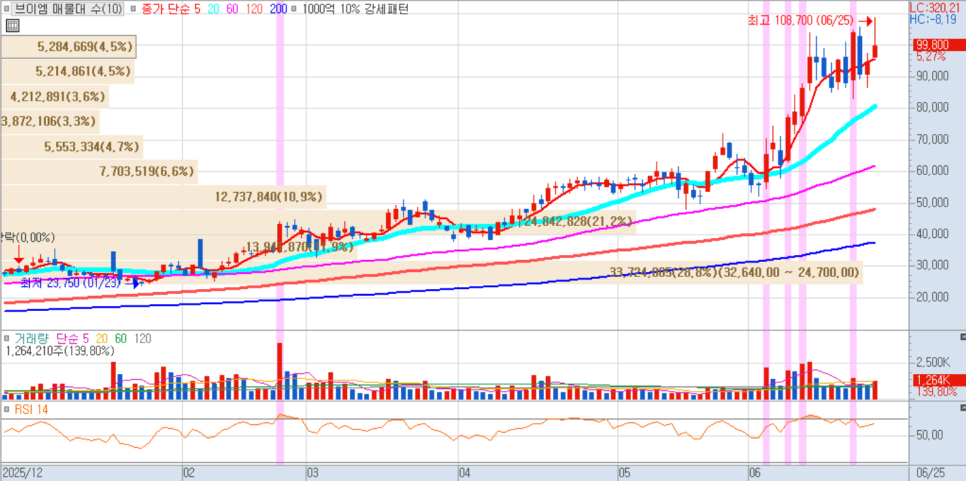
Task: Click the 1,264K volume tag
Action: tap(938, 379)
